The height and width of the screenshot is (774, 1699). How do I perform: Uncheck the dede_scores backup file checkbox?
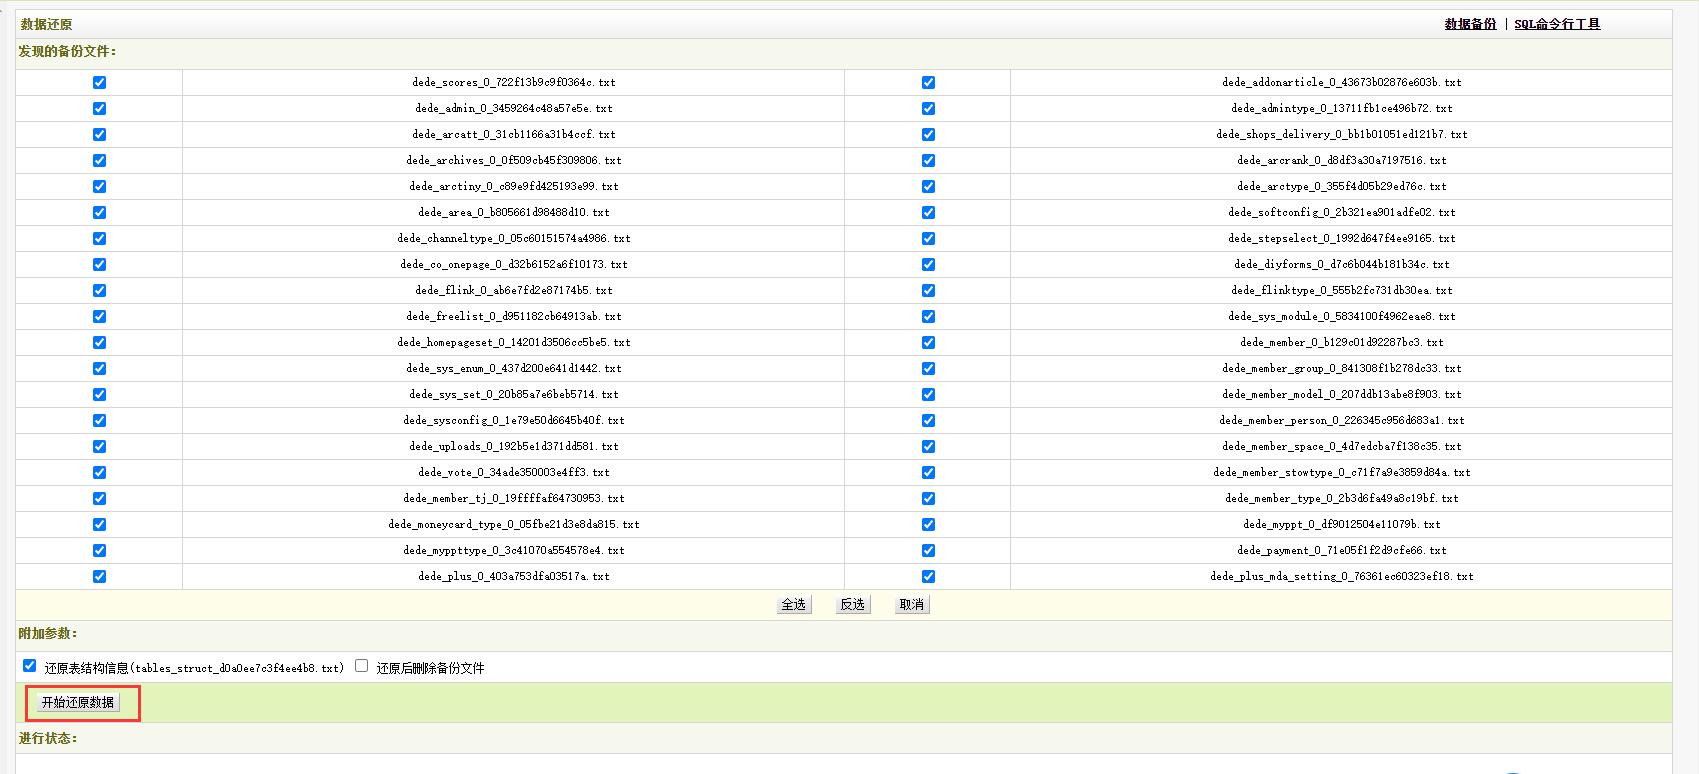pos(99,82)
